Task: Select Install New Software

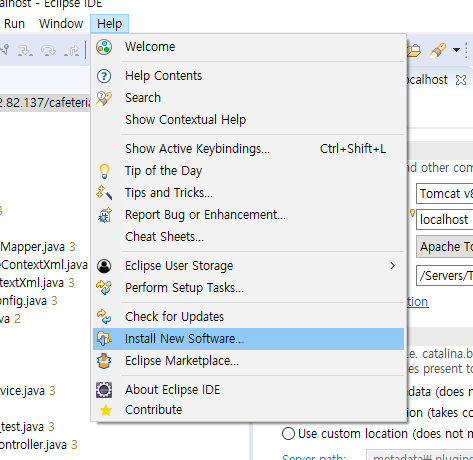Action: pyautogui.click(x=248, y=339)
